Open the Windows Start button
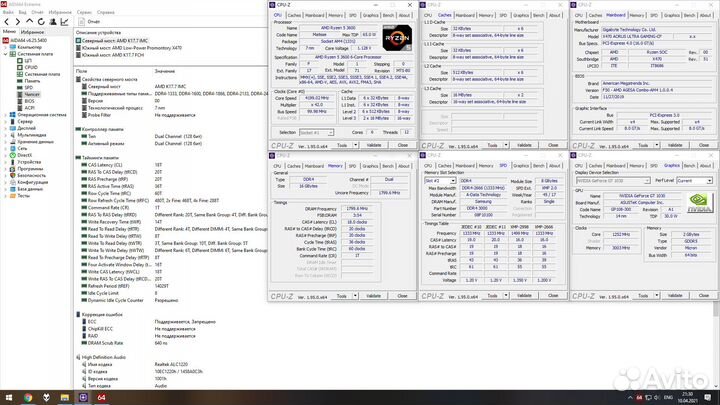 (x=6, y=398)
